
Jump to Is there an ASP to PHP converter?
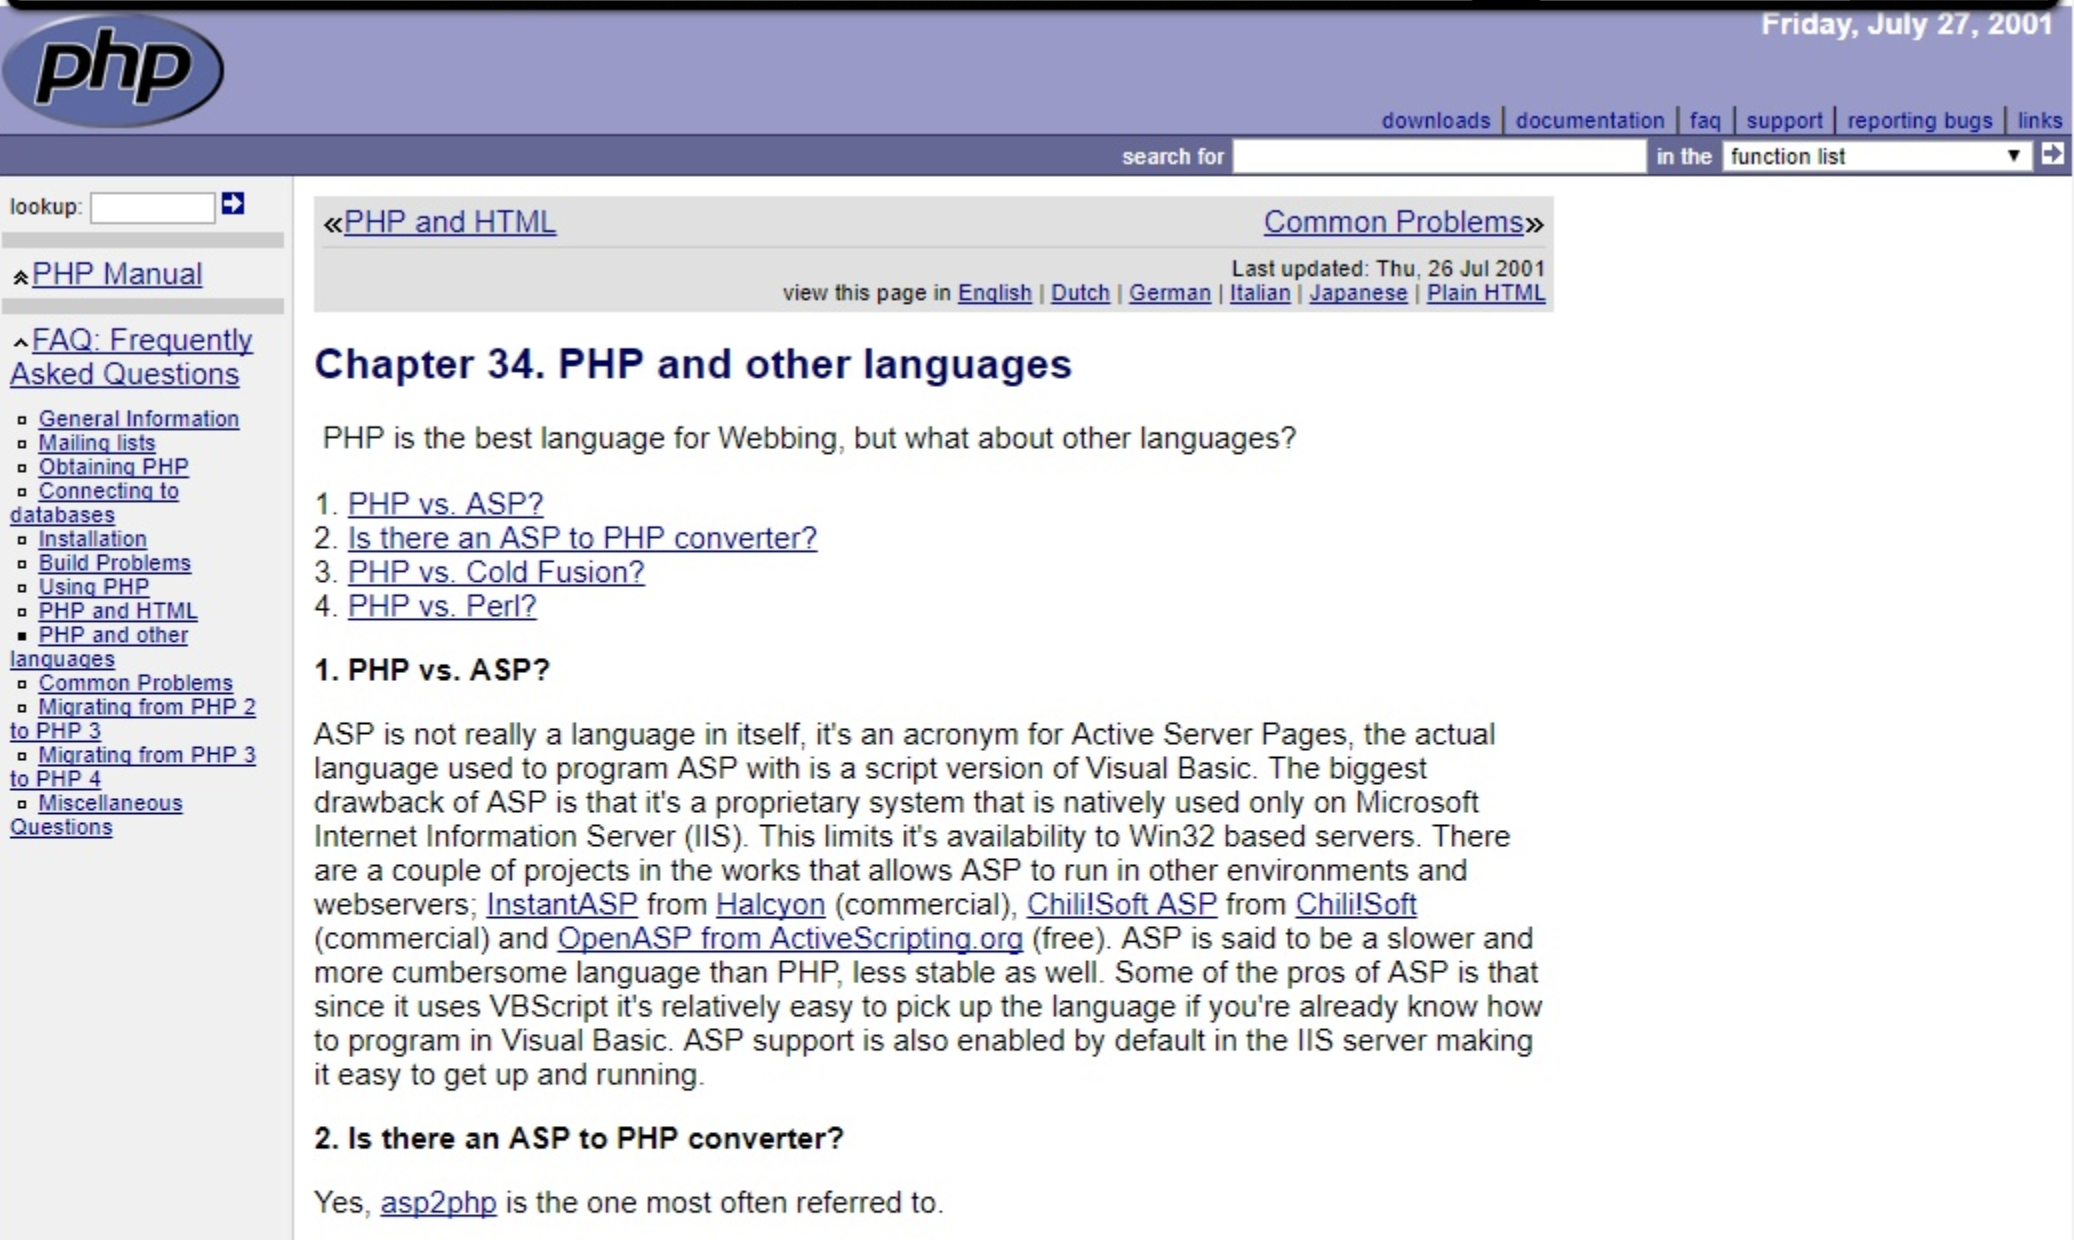[582, 538]
